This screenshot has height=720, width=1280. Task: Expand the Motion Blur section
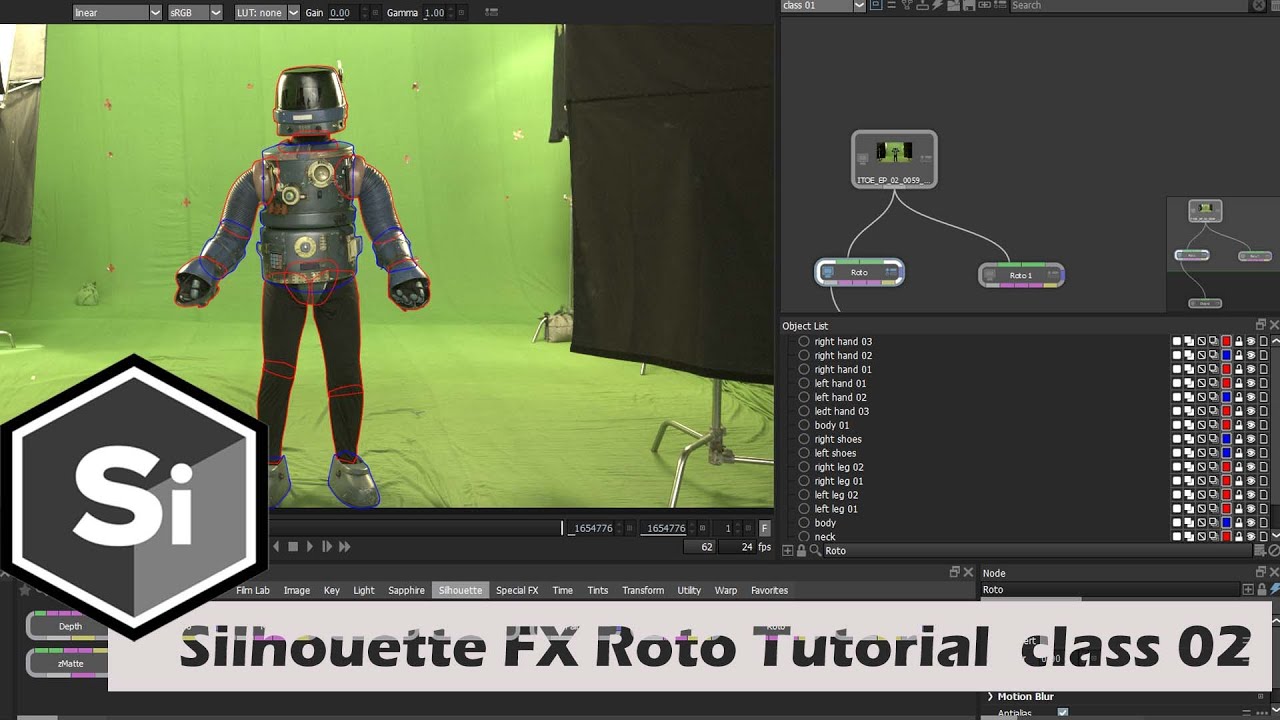click(990, 696)
